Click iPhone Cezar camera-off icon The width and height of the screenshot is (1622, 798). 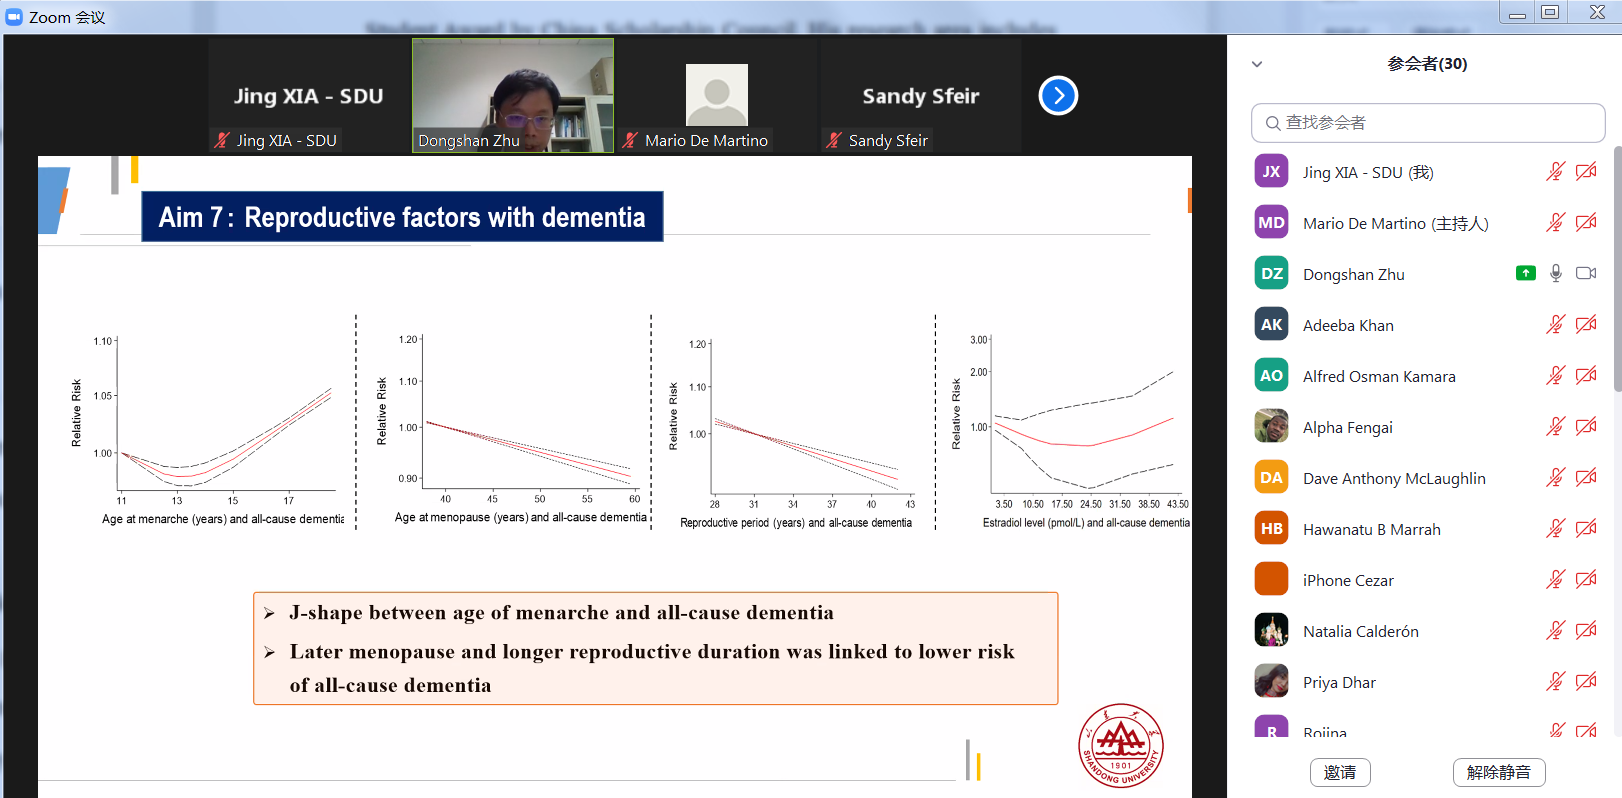point(1586,580)
